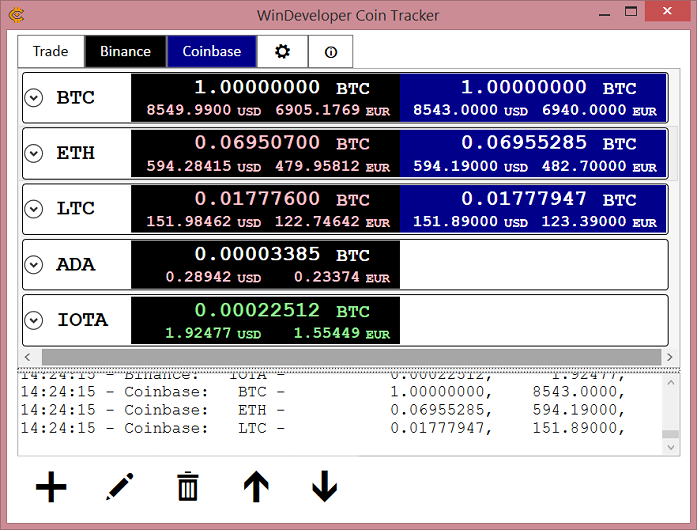Select the ETH coin label

[x=76, y=153]
